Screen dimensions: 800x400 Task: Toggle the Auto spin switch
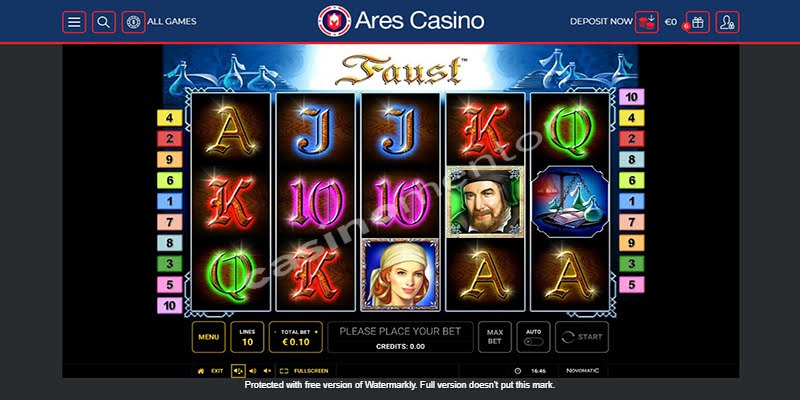tap(533, 341)
